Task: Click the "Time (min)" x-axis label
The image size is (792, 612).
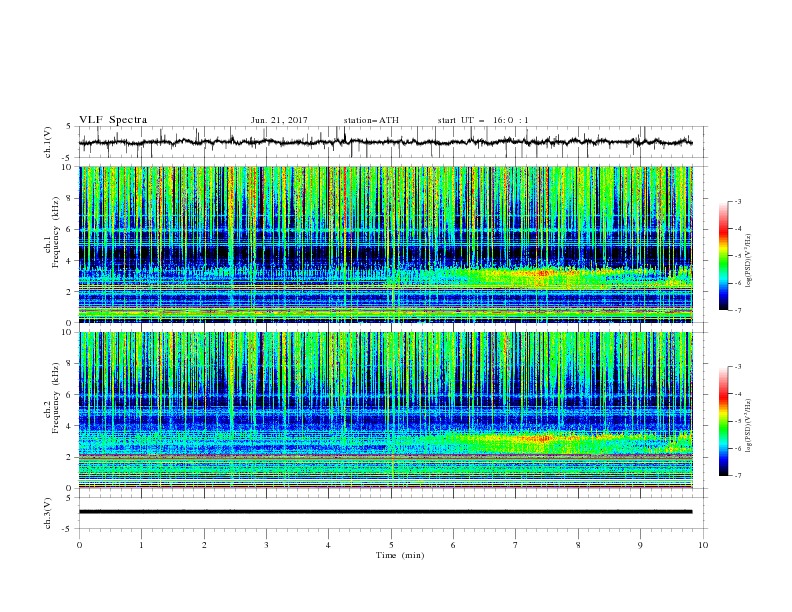Action: (x=400, y=555)
